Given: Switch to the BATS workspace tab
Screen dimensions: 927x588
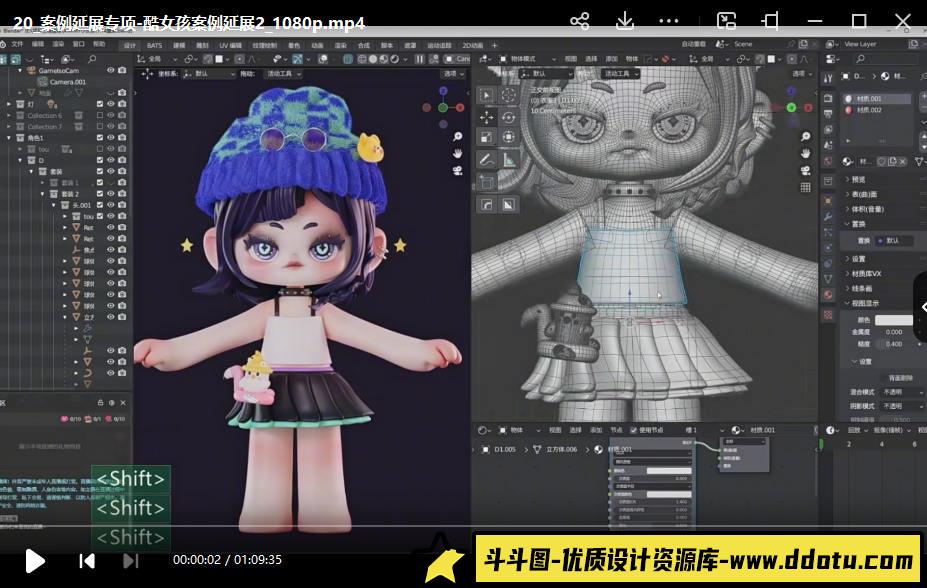Looking at the screenshot, I should pyautogui.click(x=154, y=46).
